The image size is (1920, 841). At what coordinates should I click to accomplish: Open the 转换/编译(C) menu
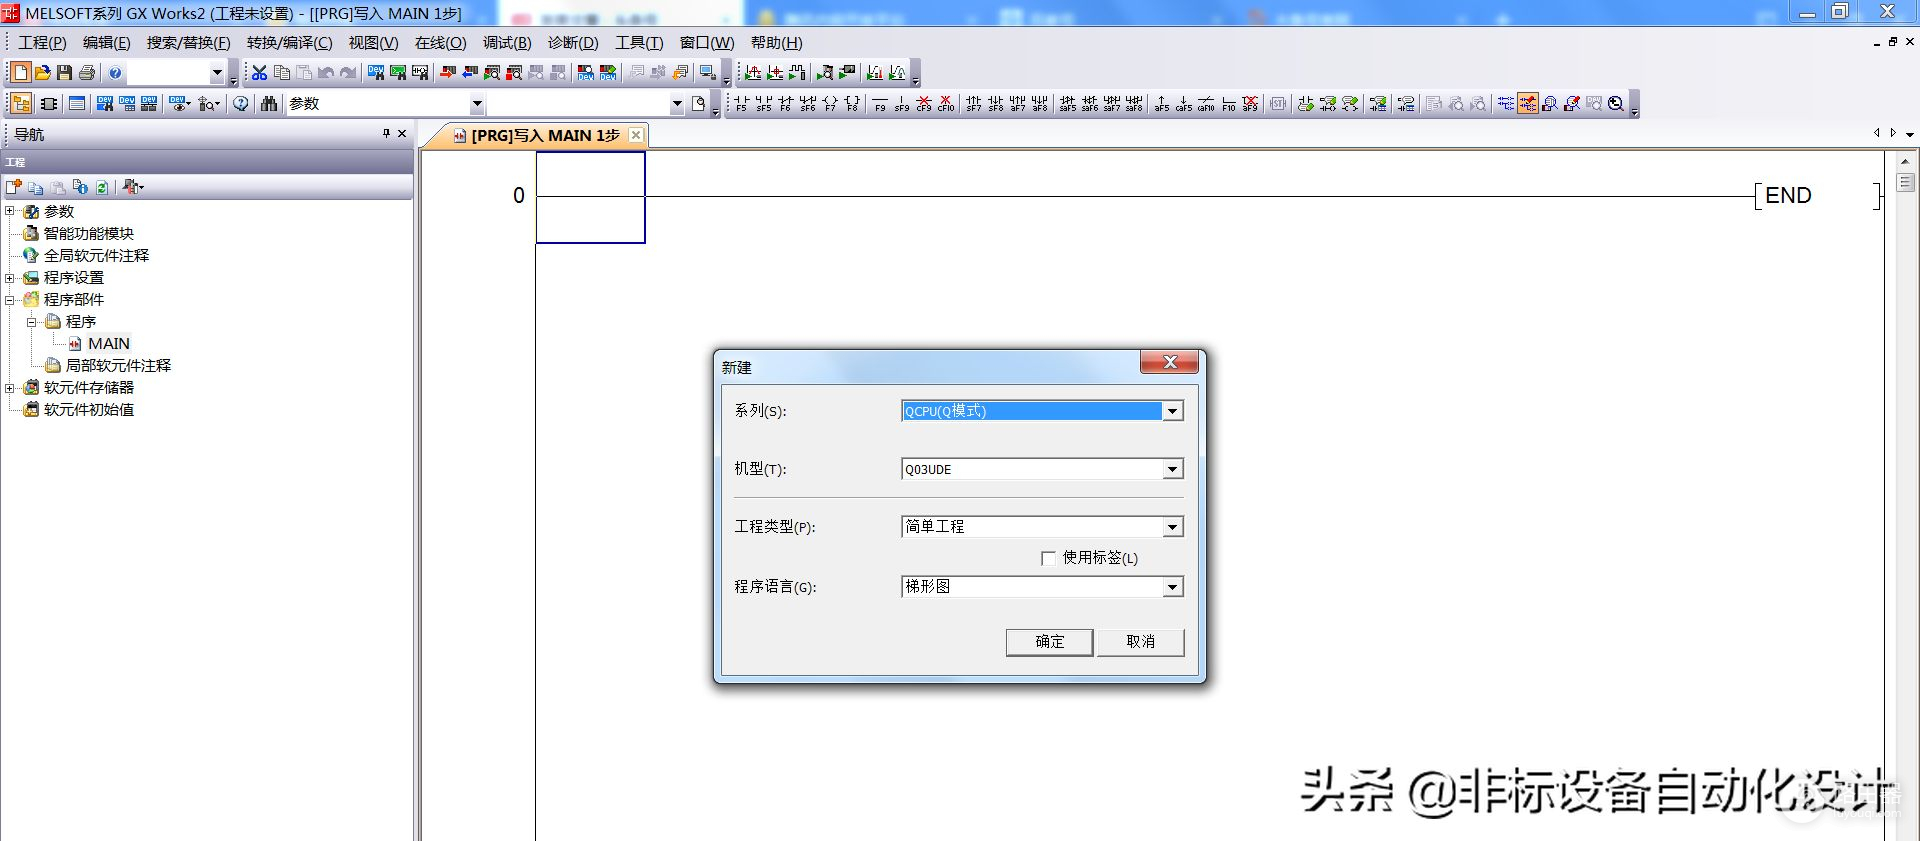pyautogui.click(x=289, y=42)
